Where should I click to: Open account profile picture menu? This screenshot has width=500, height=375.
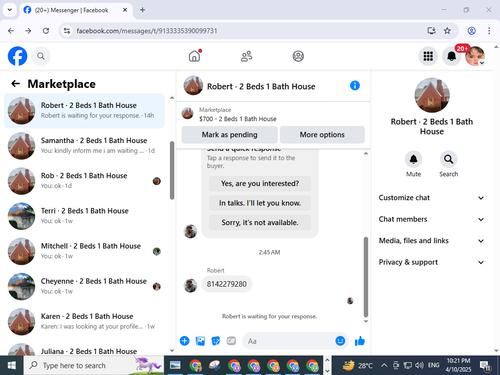475,56
